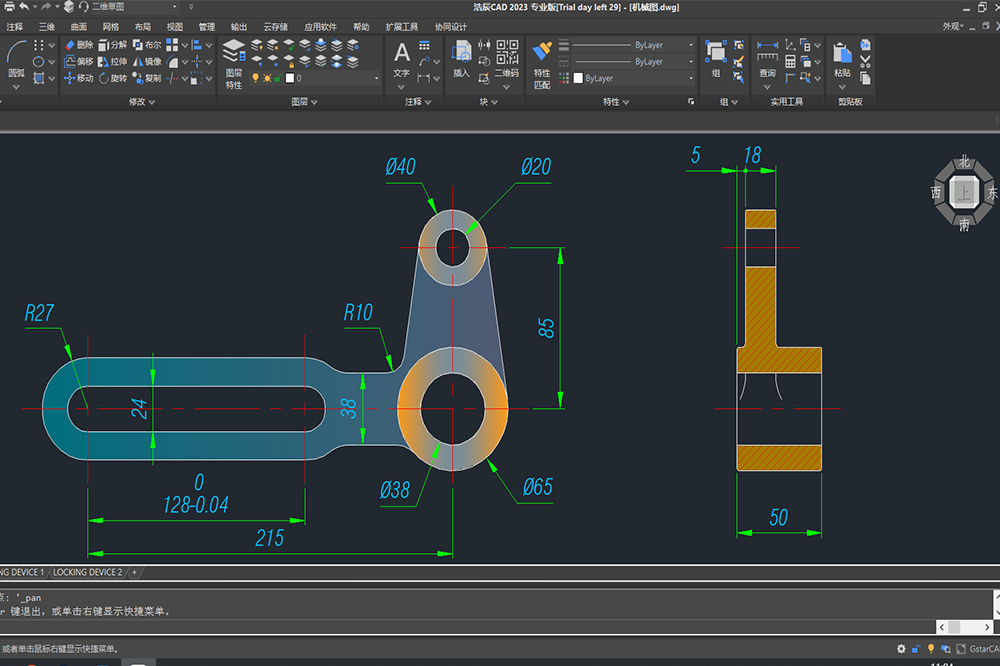
Task: Toggle the layer lock padlock icon
Action: pos(278,78)
